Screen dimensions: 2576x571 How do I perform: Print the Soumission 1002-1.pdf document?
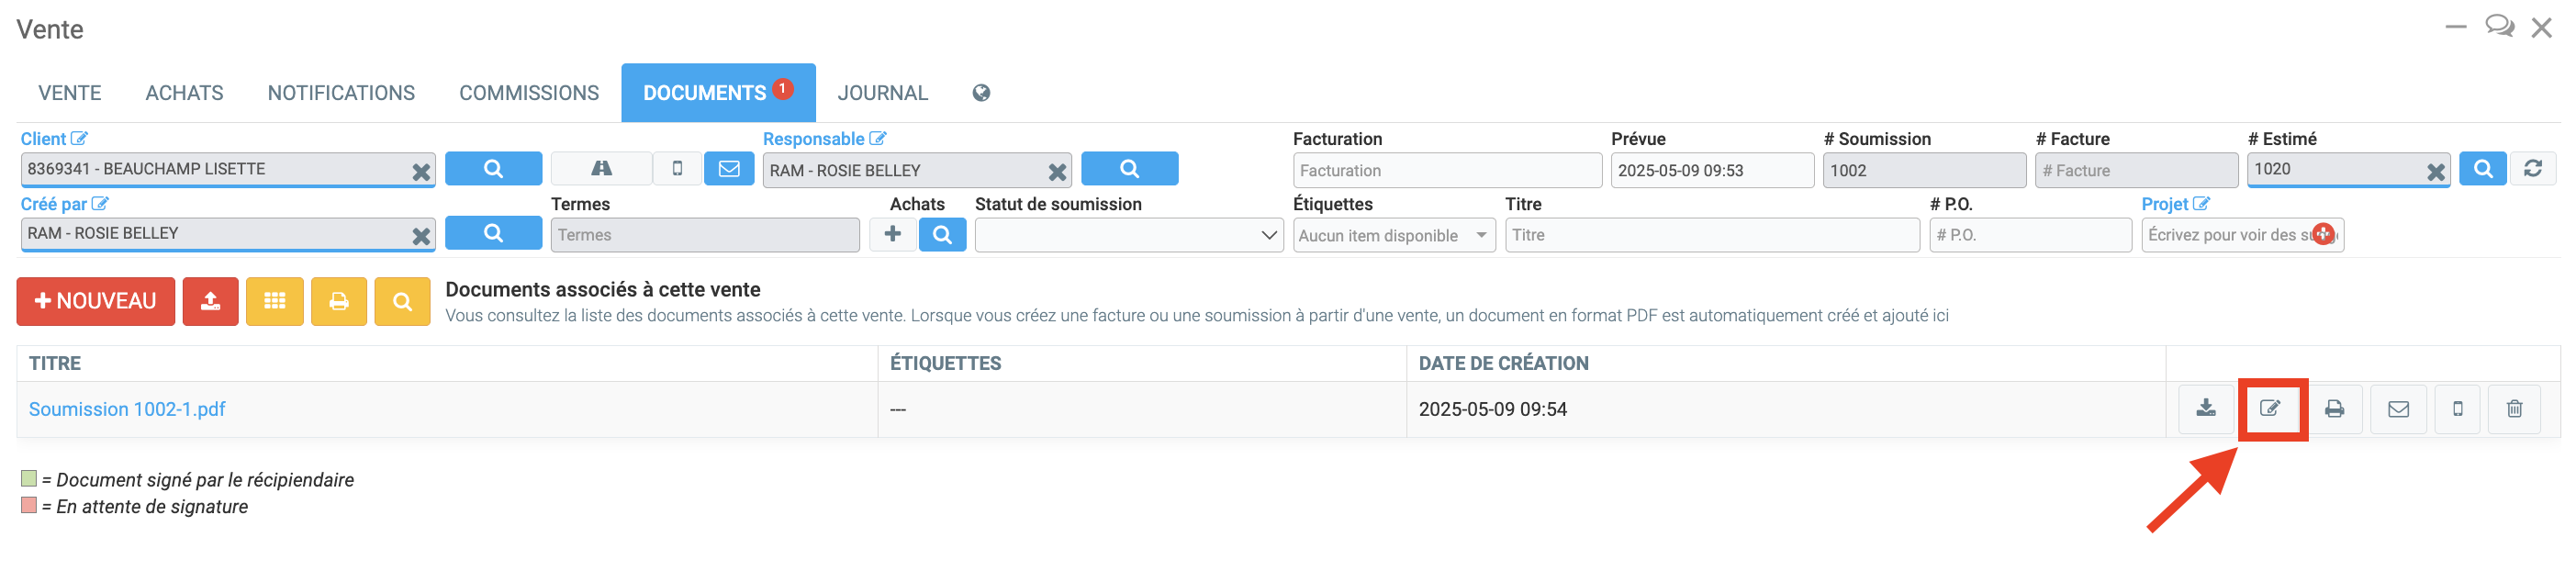click(2334, 409)
